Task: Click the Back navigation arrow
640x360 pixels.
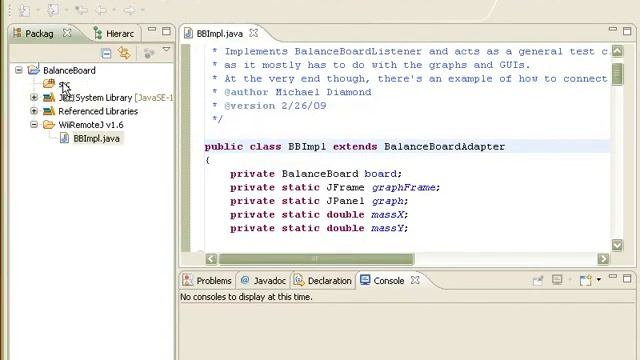Action: pos(100,10)
